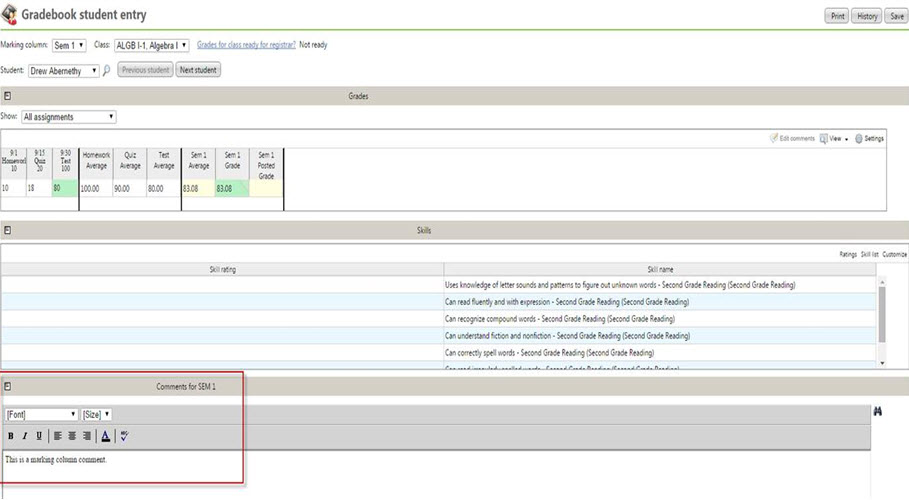
Task: Click the Test Average value 80.00
Action: pyautogui.click(x=163, y=189)
